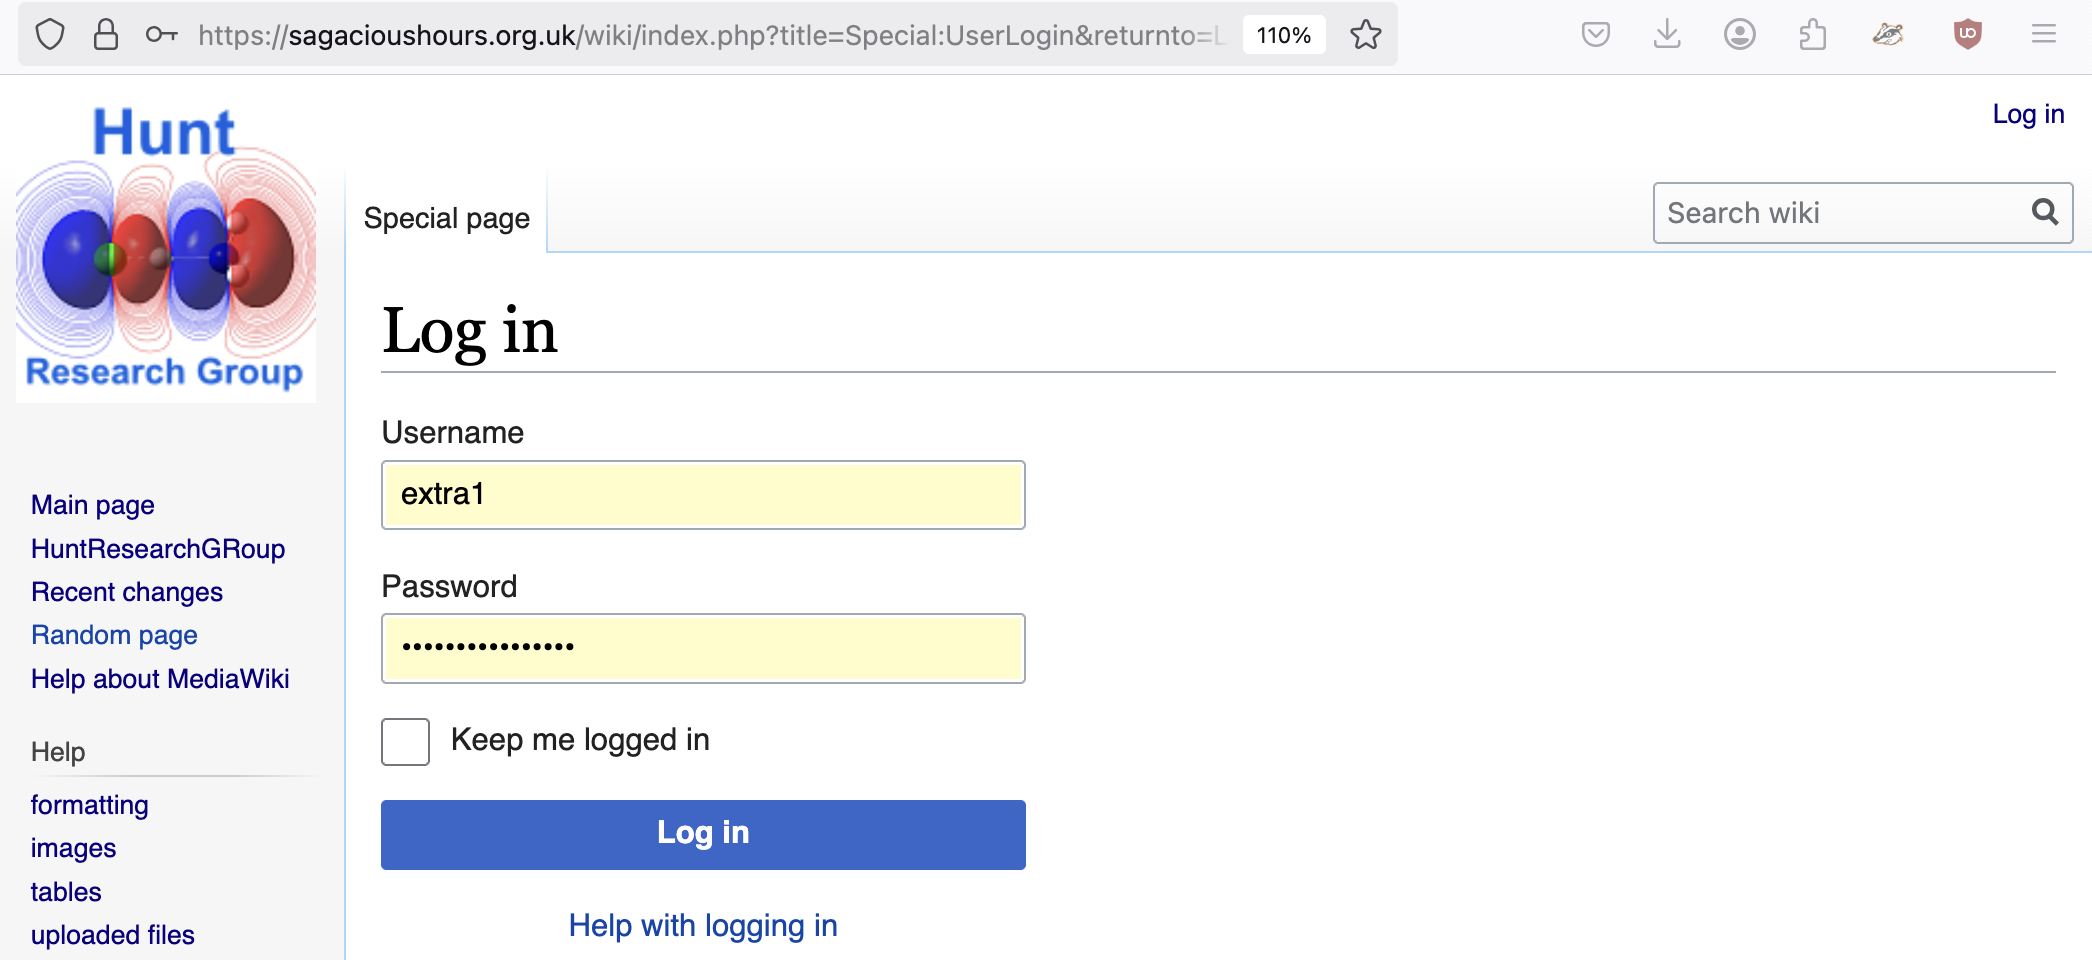Save page to Pocket
Image resolution: width=2092 pixels, height=960 pixels.
point(1595,33)
